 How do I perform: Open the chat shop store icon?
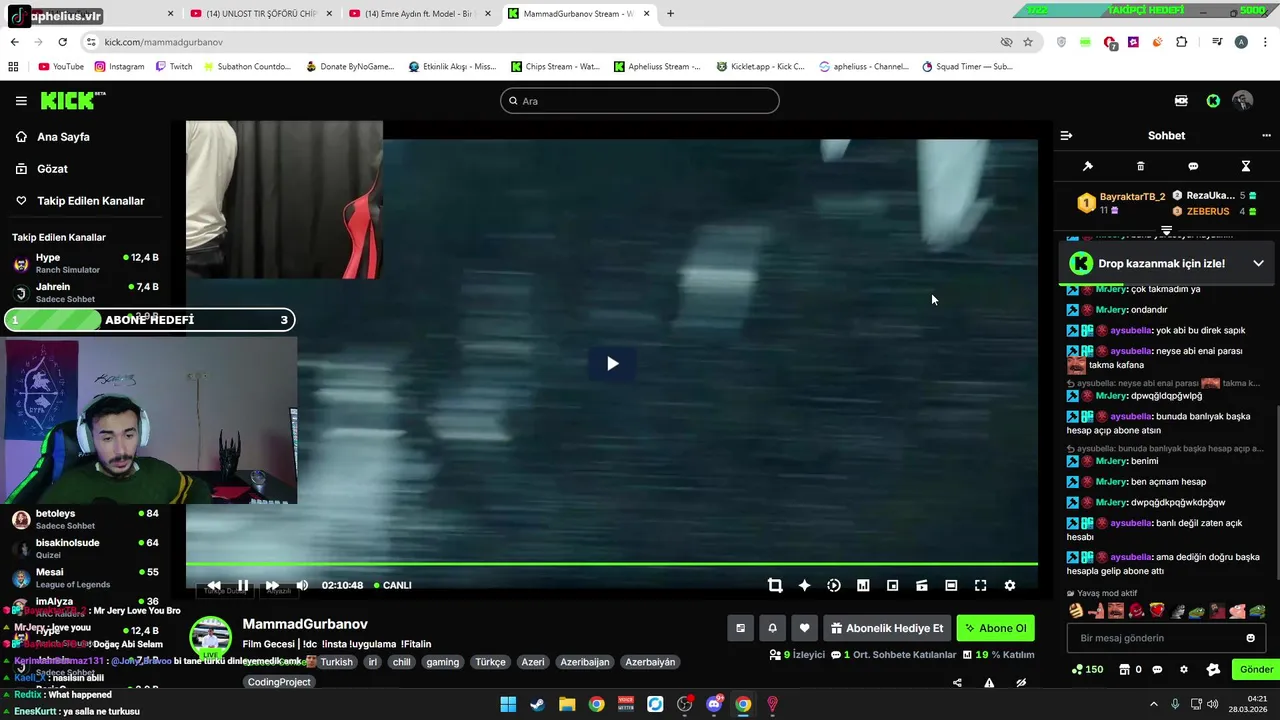point(1125,670)
